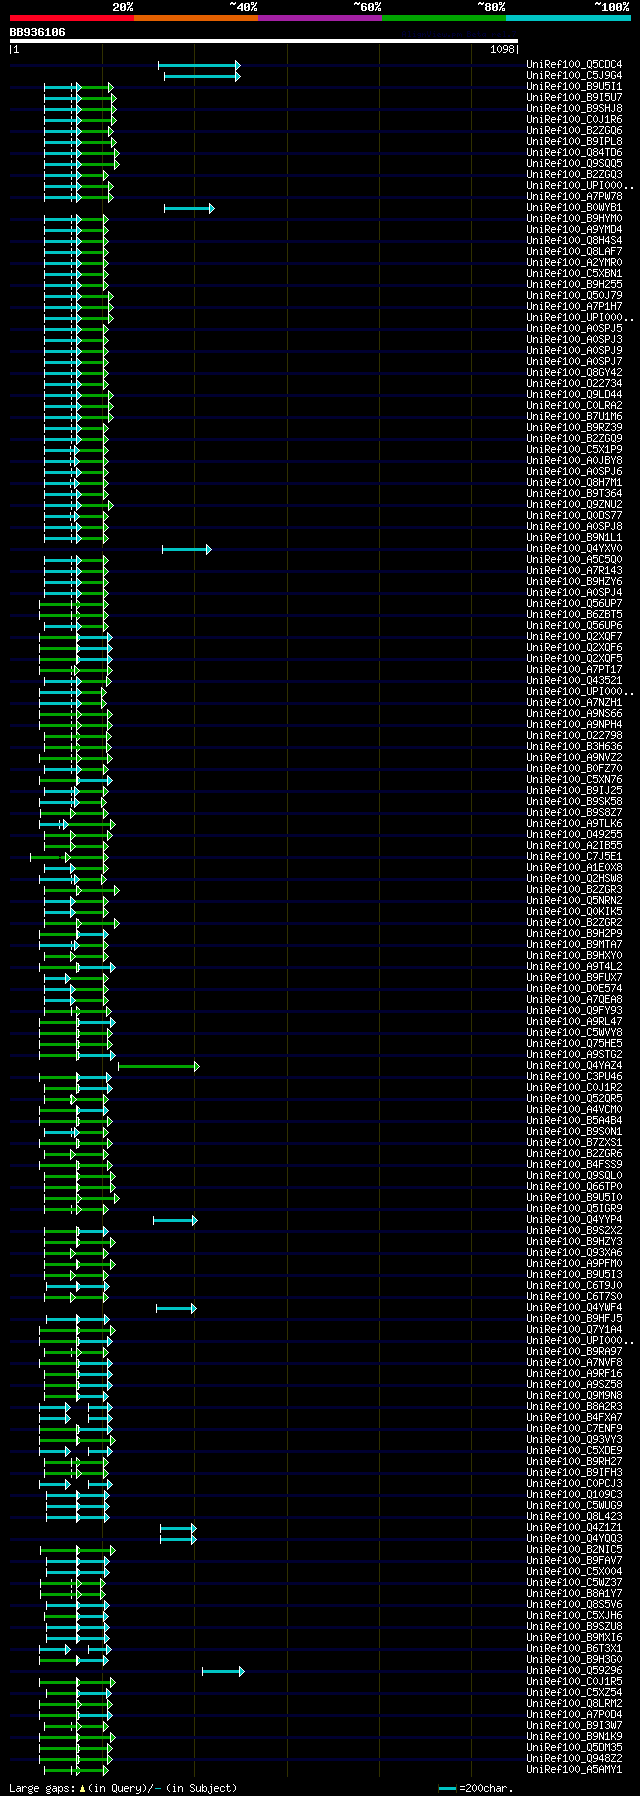Click label UniRef100_Q0DS77
The height and width of the screenshot is (1796, 640).
click(574, 516)
